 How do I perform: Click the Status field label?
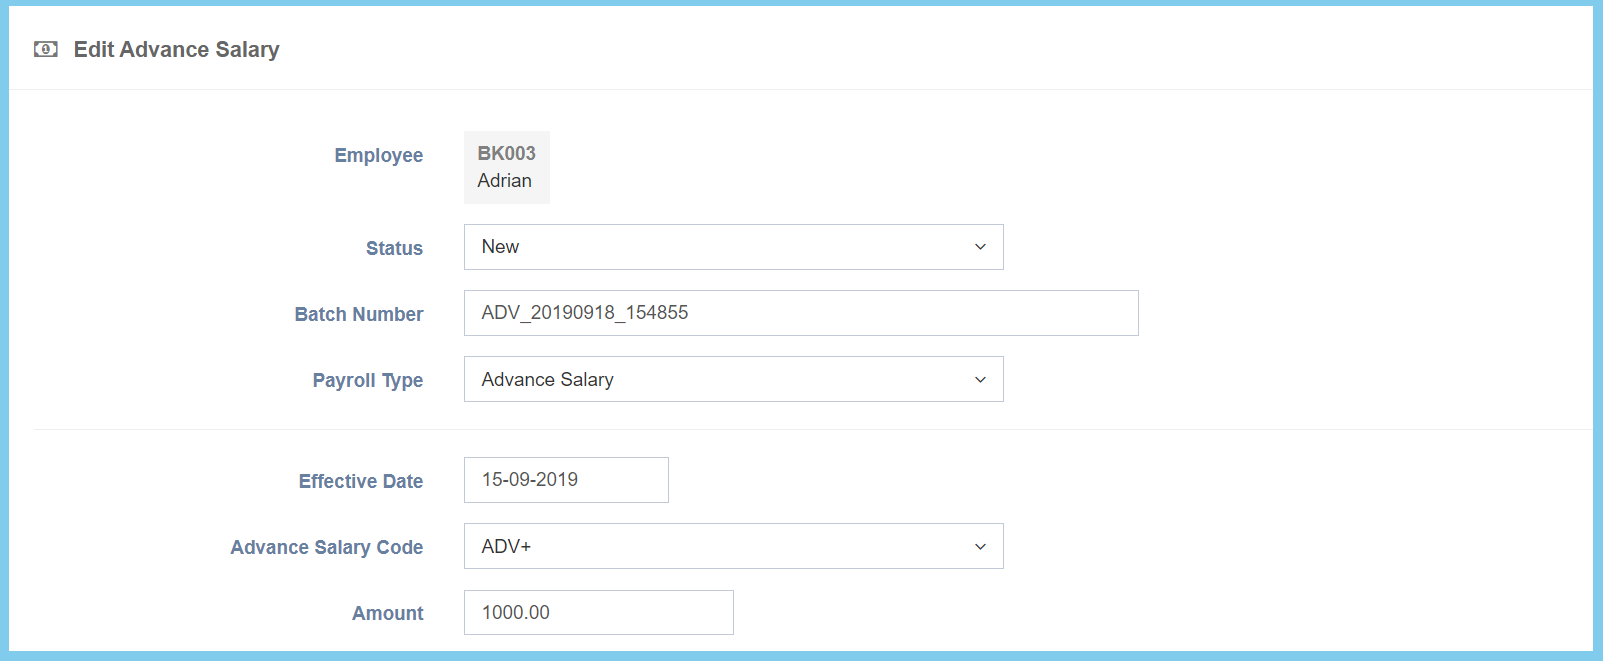[394, 248]
